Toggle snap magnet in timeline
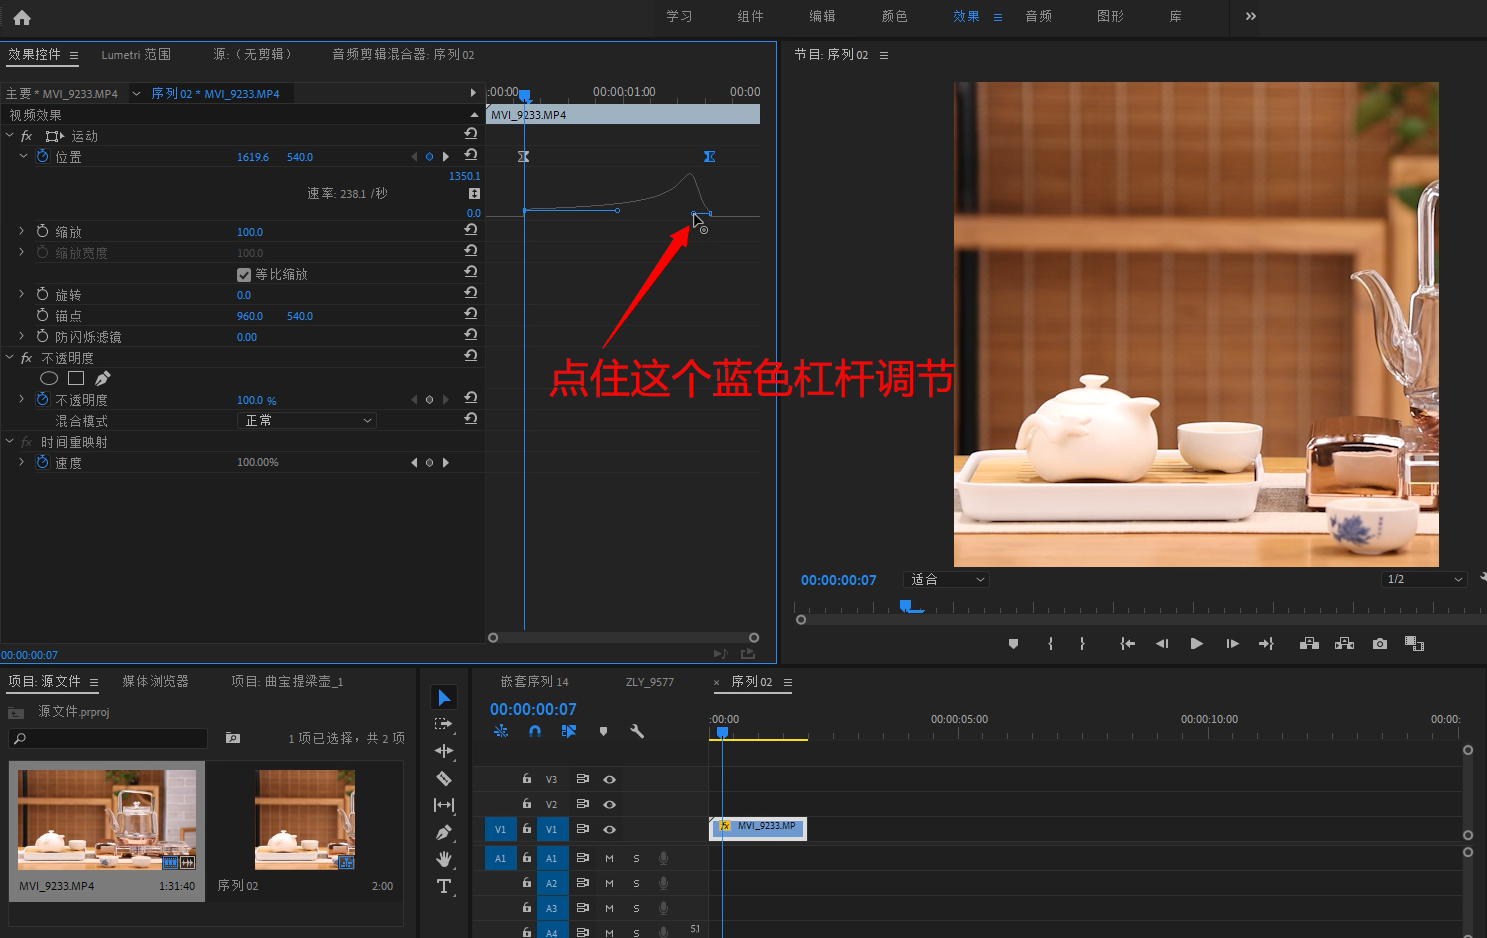1487x938 pixels. pos(535,731)
